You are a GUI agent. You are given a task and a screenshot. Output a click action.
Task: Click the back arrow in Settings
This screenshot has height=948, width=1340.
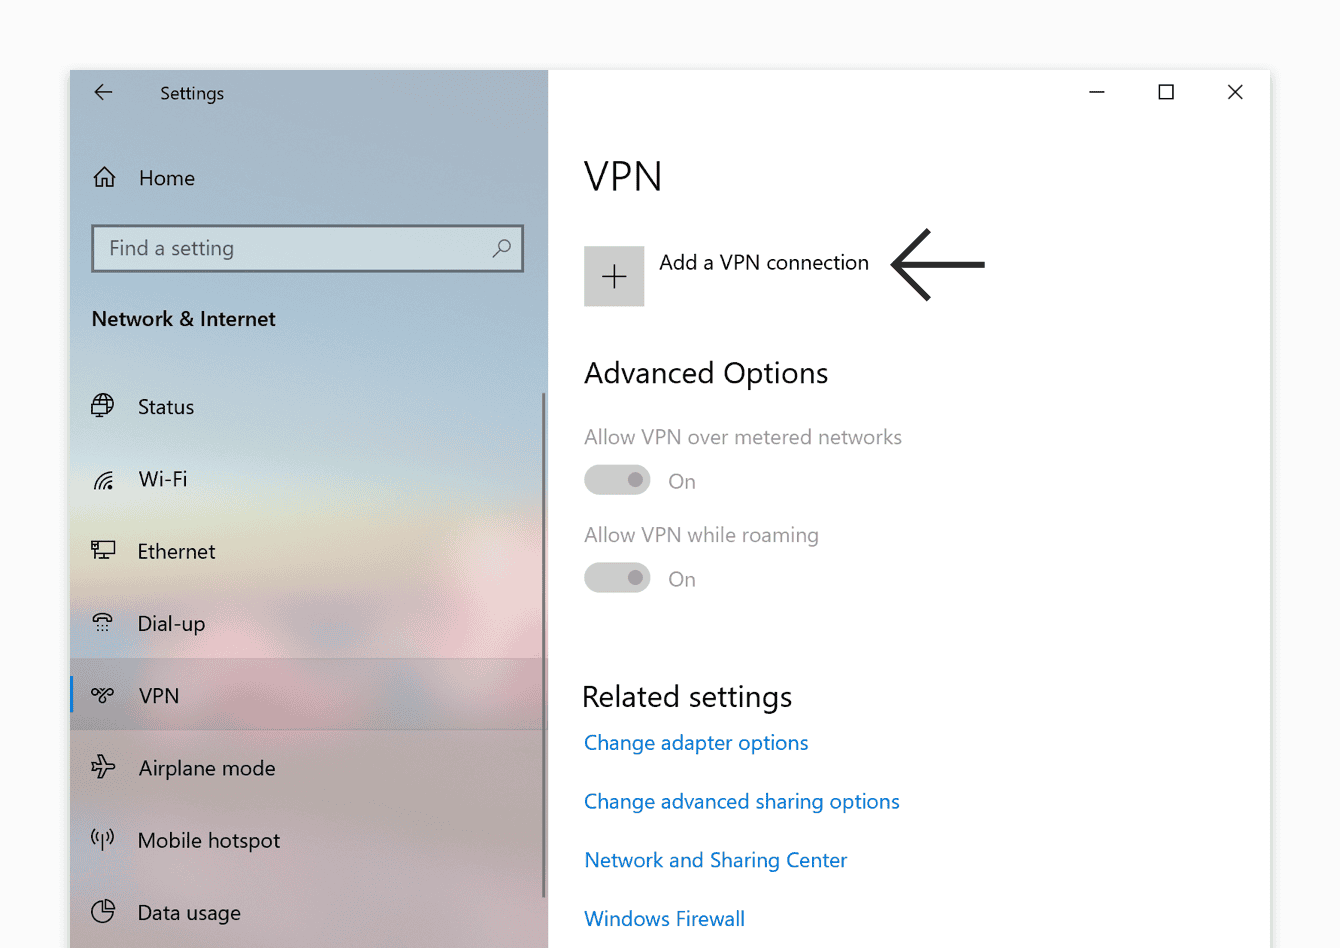click(104, 92)
